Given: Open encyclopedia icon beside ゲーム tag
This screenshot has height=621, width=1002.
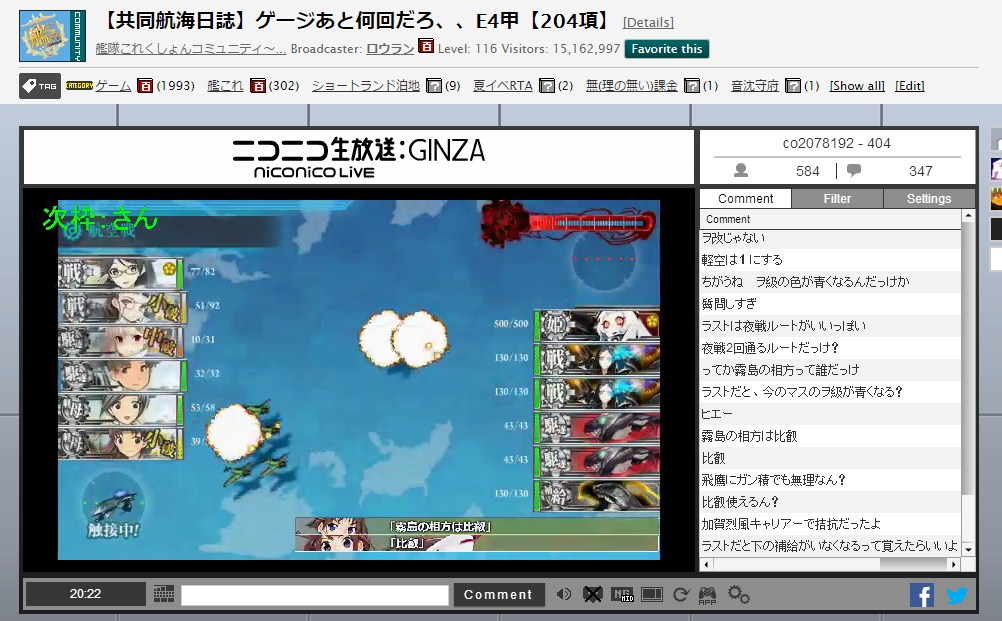Looking at the screenshot, I should coord(145,86).
